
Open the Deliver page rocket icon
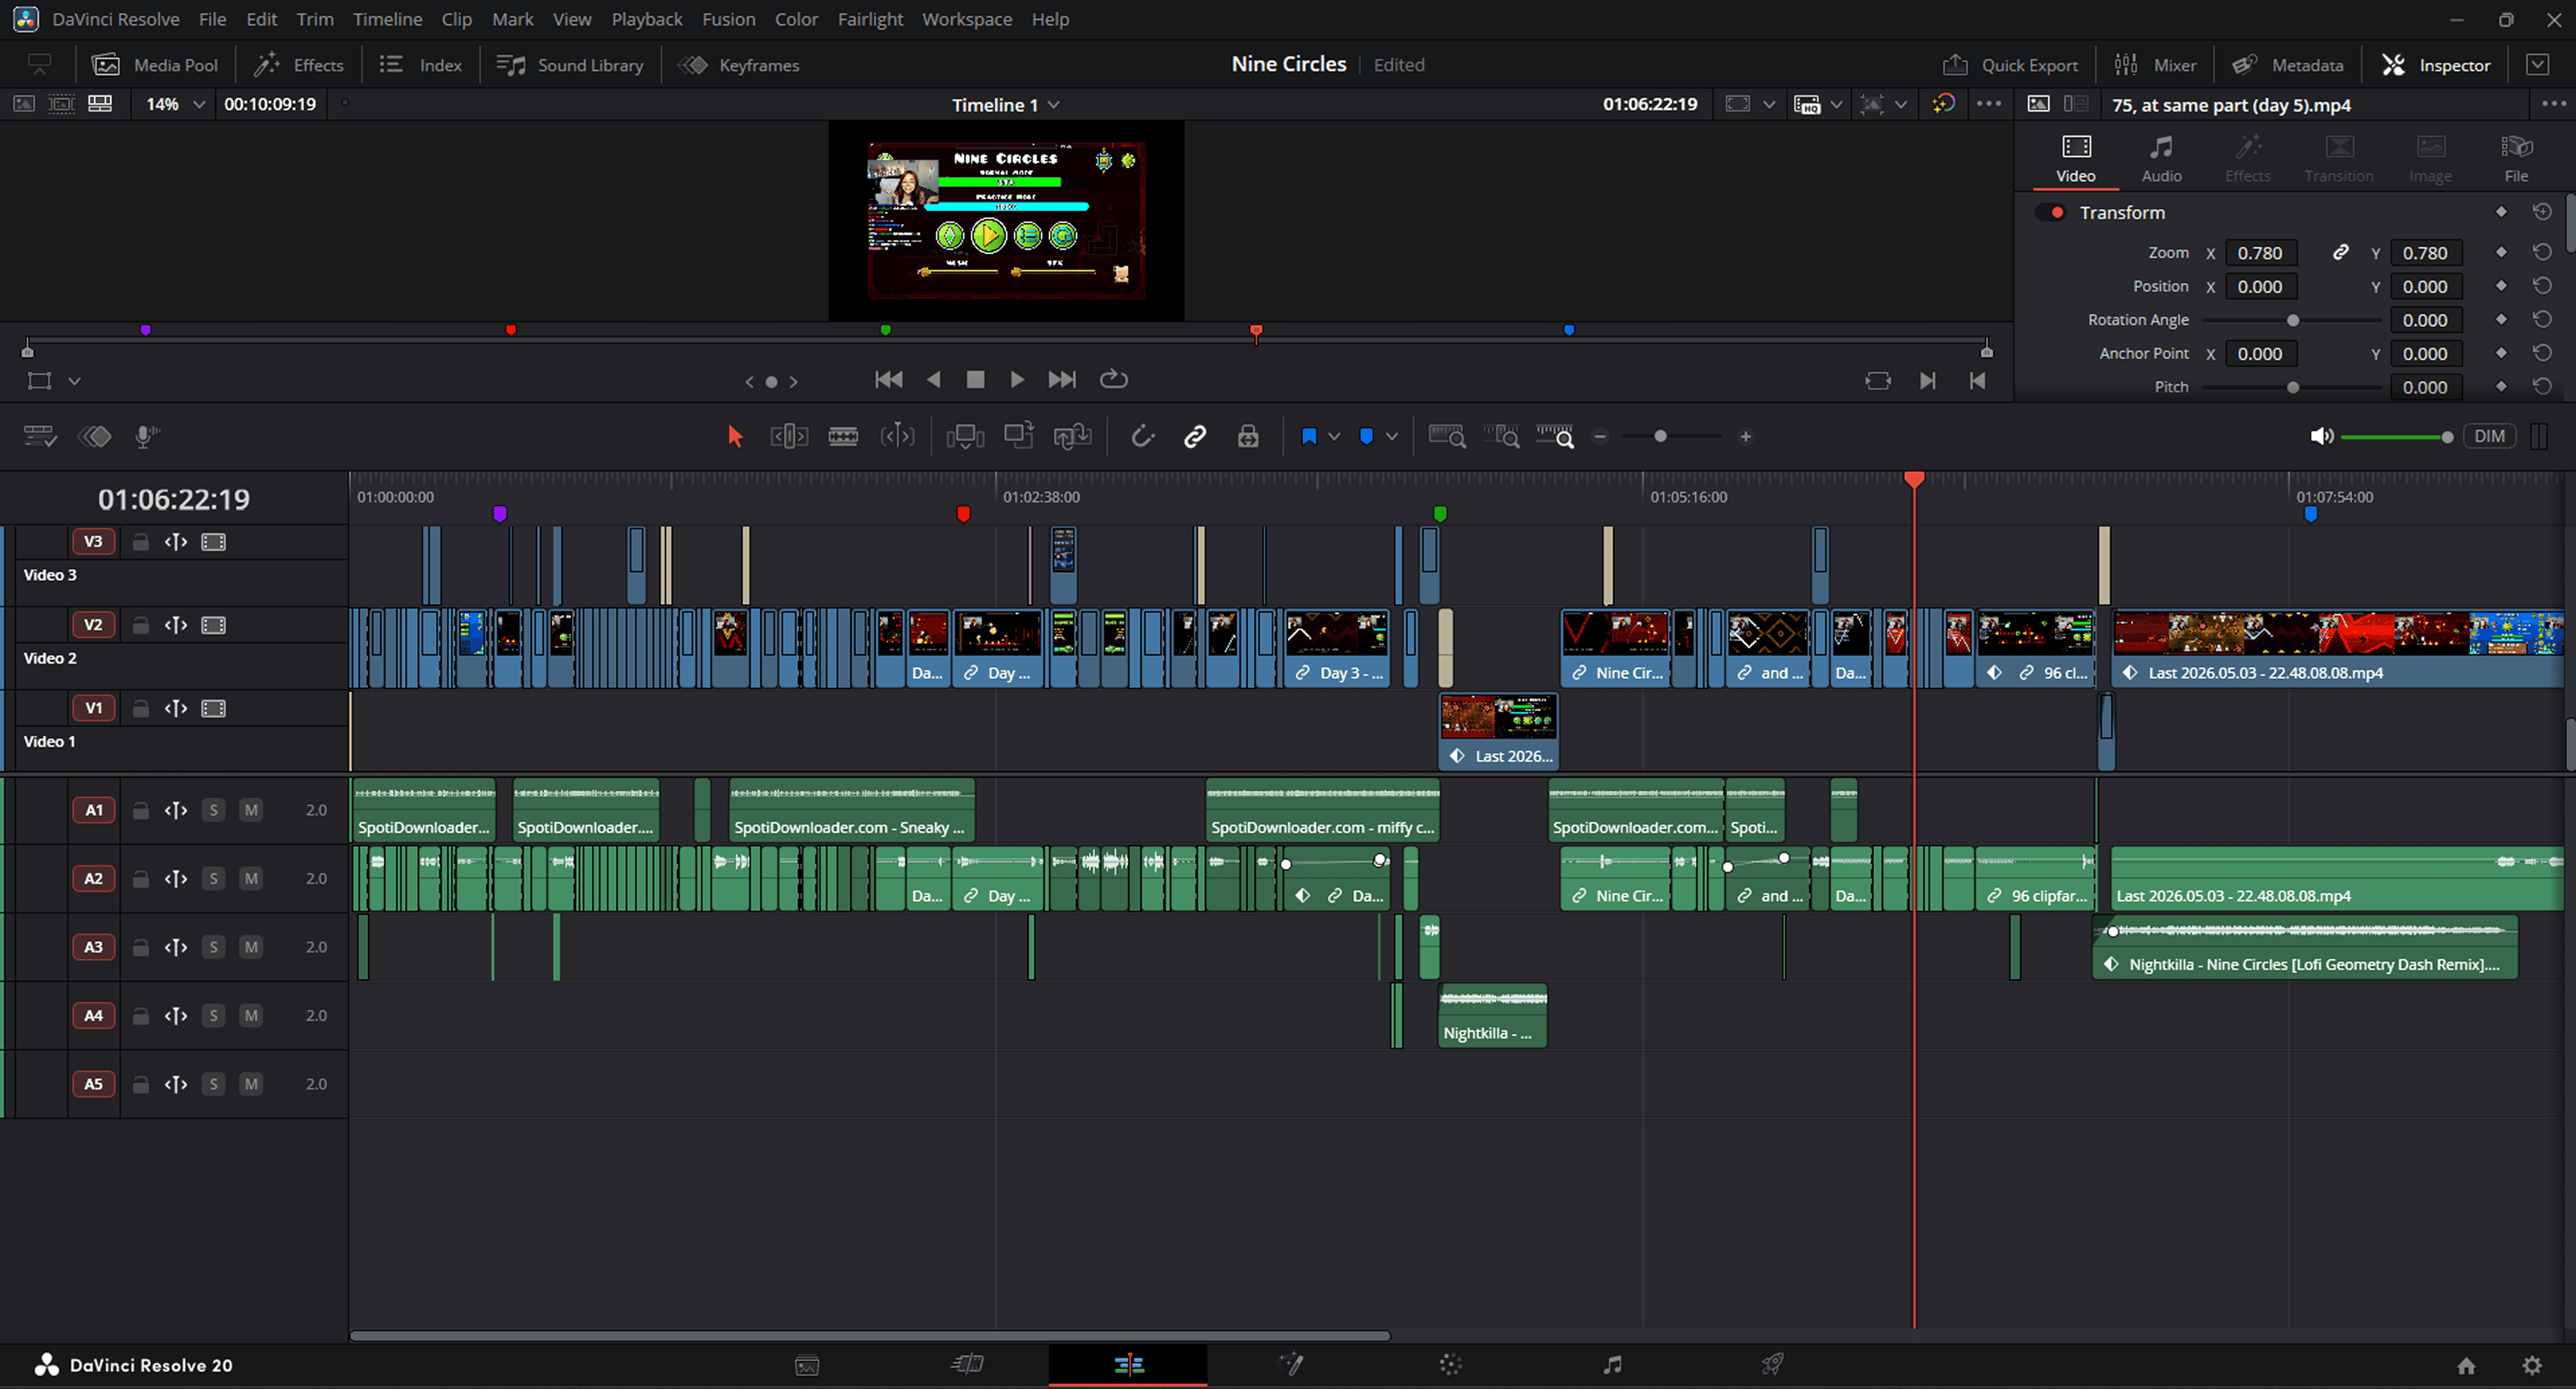pos(1772,1364)
